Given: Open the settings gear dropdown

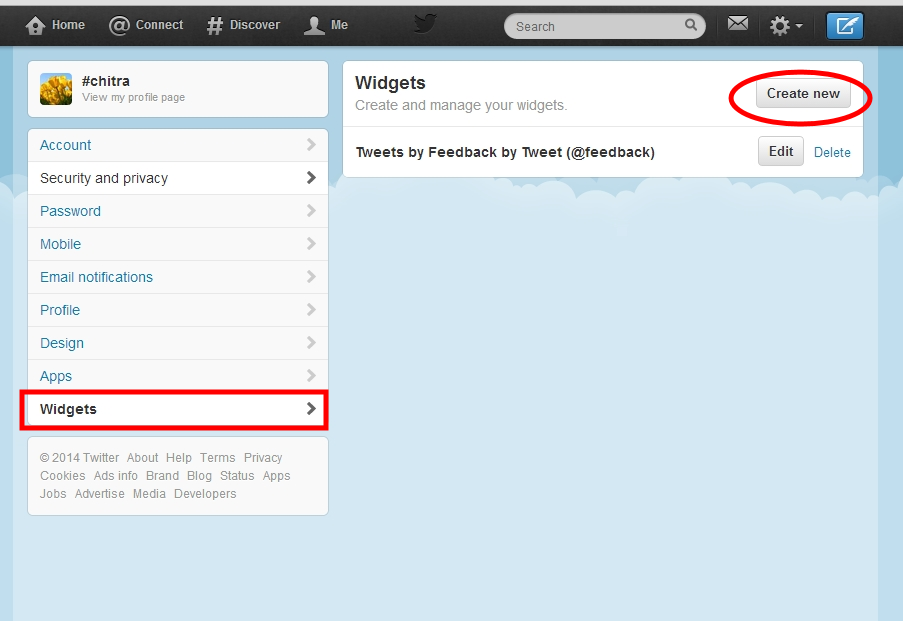Looking at the screenshot, I should tap(785, 26).
